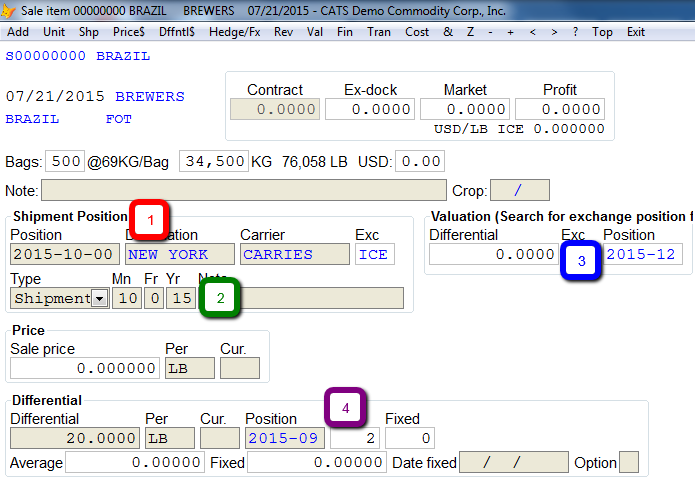The image size is (695, 482).
Task: Click the Market value field
Action: tap(465, 109)
